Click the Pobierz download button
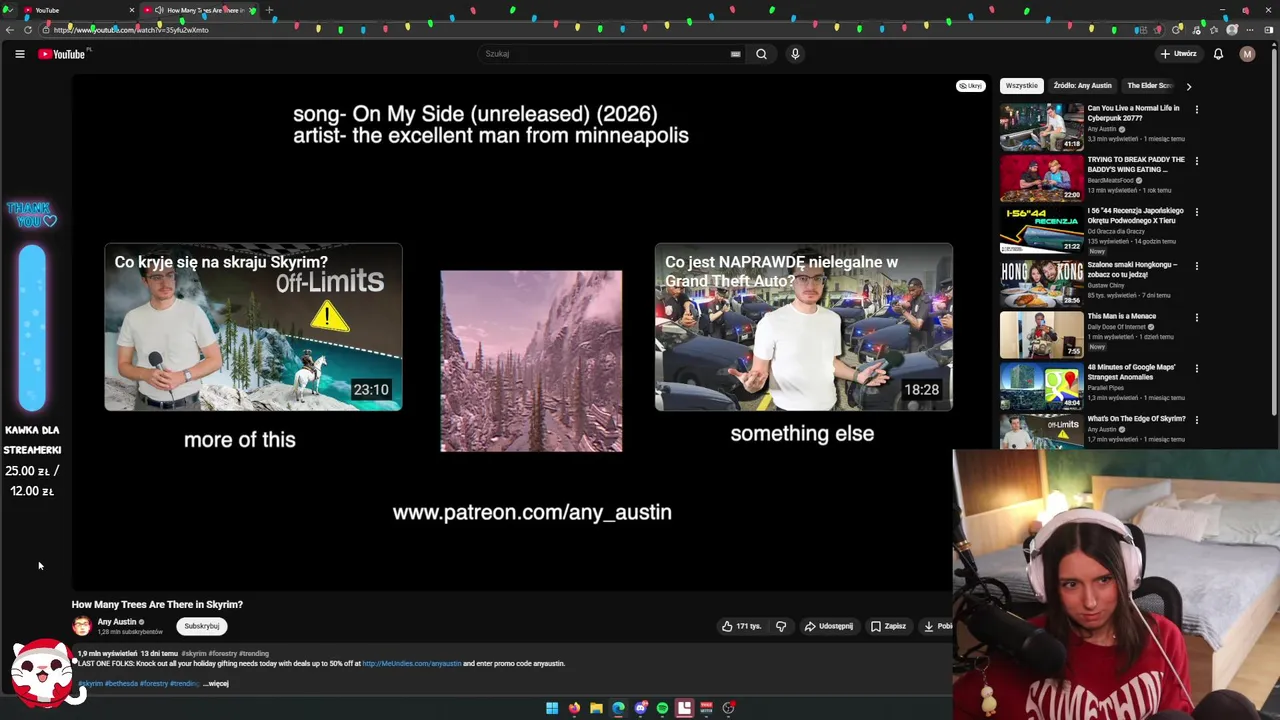1280x720 pixels. pos(936,626)
